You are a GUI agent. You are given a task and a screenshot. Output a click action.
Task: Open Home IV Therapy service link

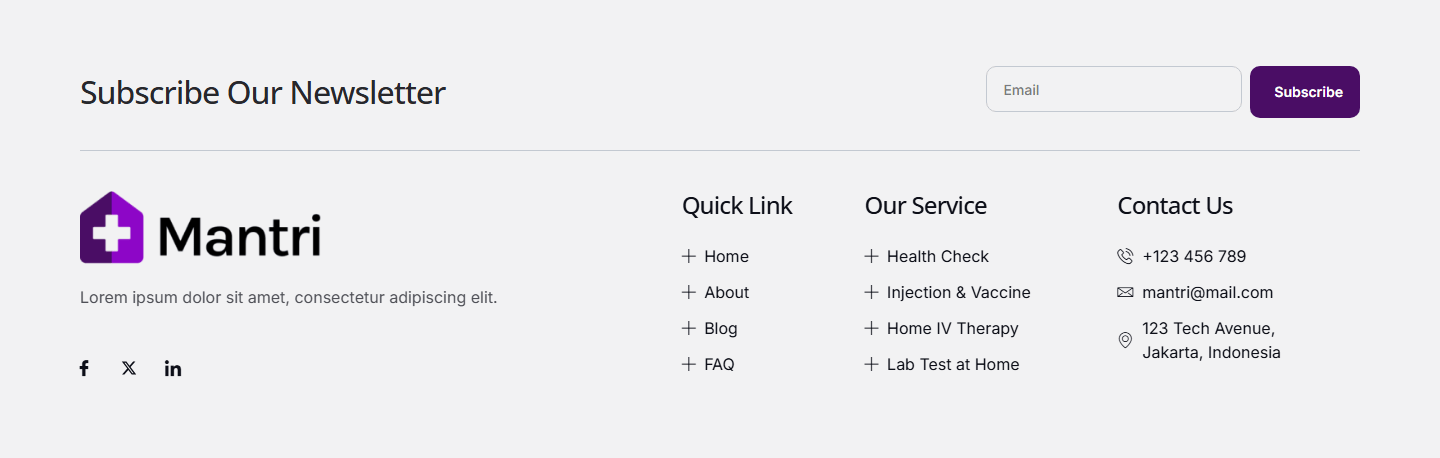click(x=952, y=328)
